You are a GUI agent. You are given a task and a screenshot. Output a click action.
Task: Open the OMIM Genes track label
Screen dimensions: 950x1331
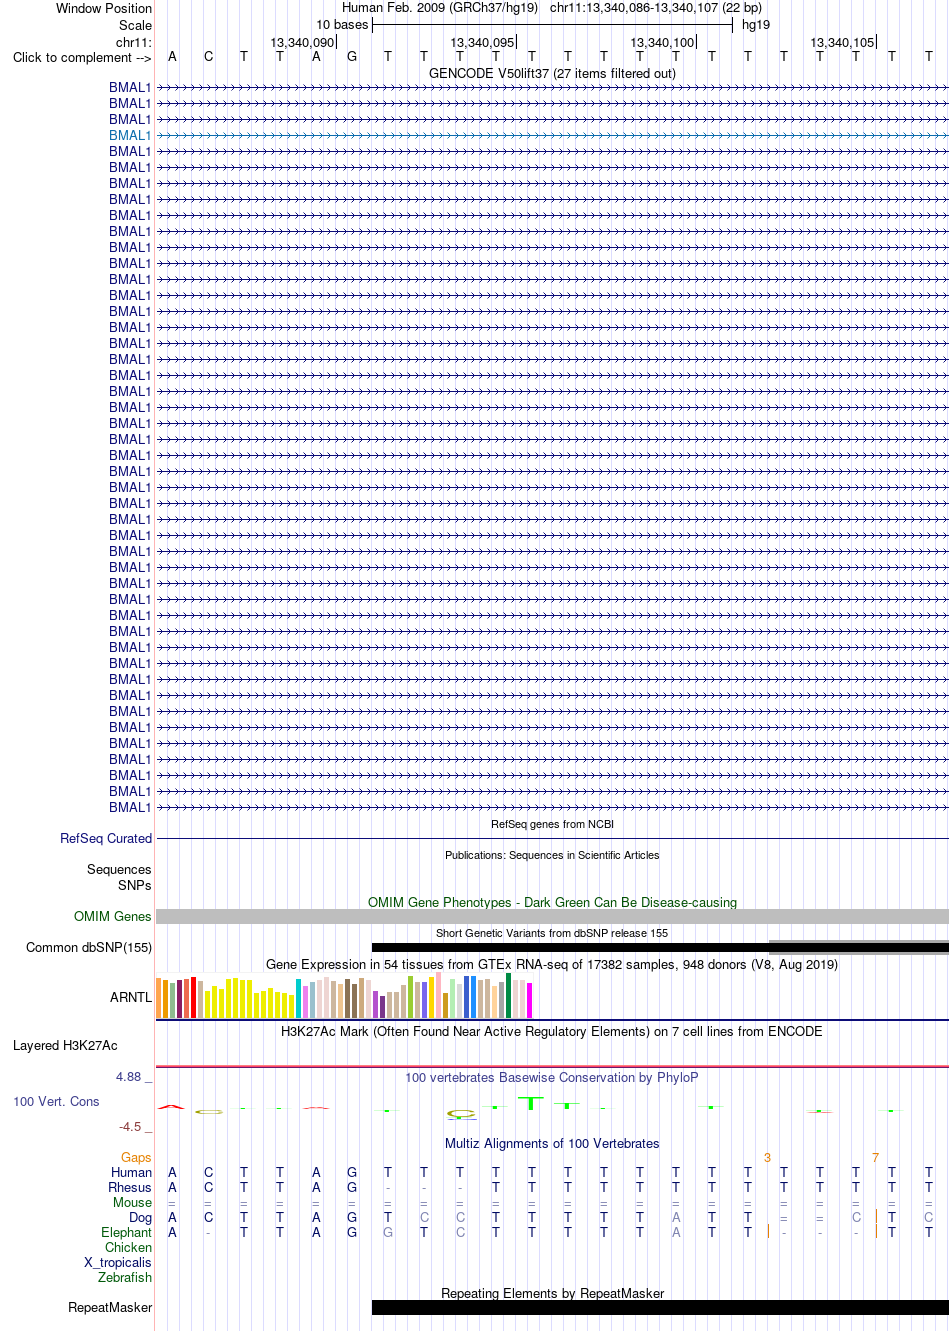[113, 916]
